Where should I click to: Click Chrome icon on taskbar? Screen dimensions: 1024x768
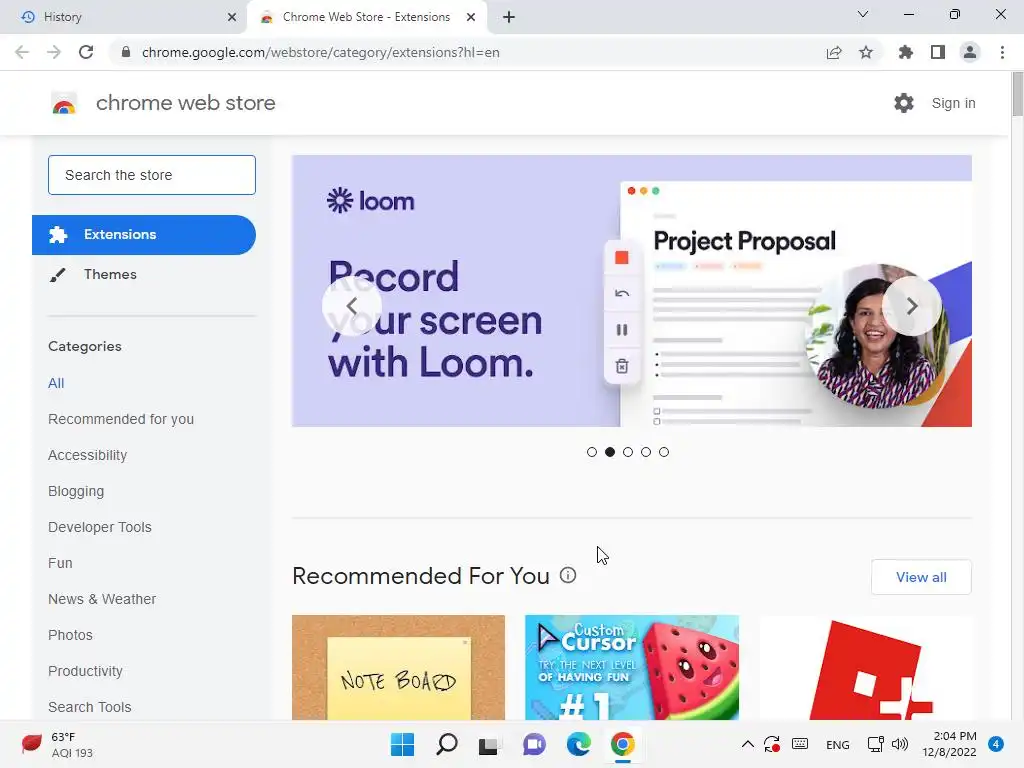622,744
